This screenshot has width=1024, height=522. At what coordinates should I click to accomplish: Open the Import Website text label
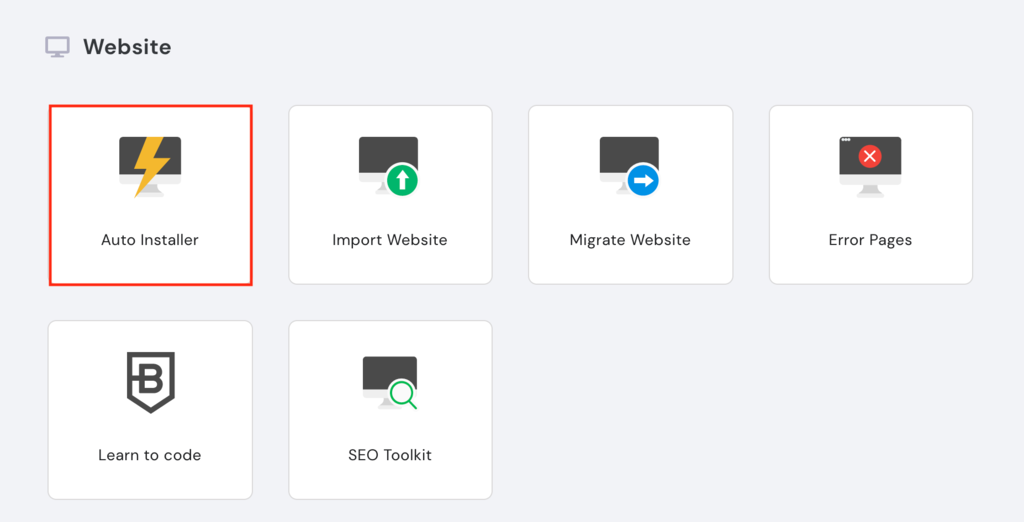click(390, 240)
